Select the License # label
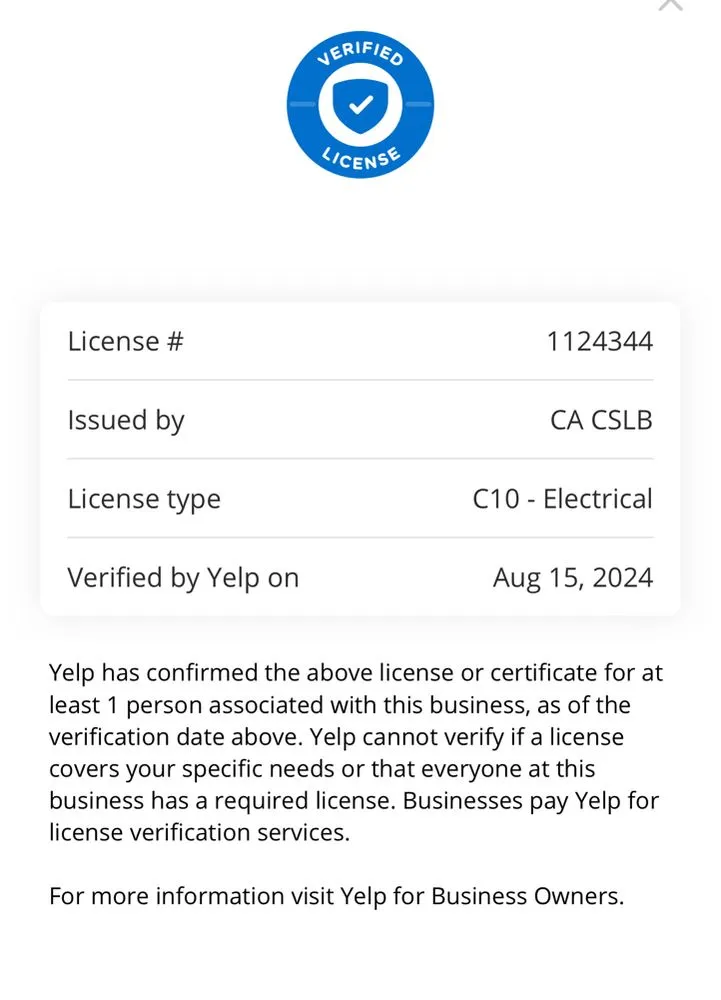721x1000 pixels. [126, 341]
